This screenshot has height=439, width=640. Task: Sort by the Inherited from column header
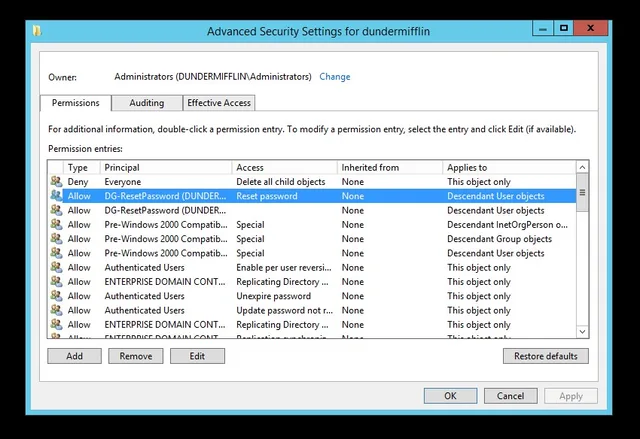pos(390,167)
